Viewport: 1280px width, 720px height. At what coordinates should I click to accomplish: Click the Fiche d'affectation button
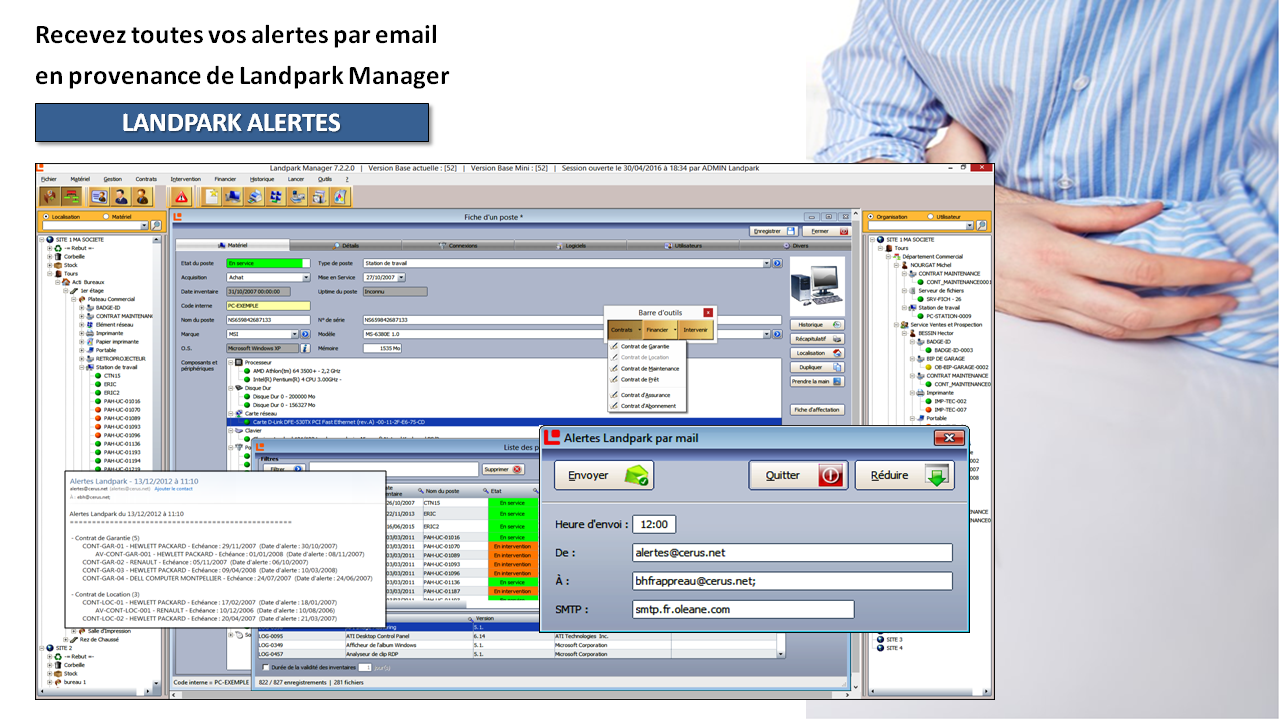[x=817, y=410]
